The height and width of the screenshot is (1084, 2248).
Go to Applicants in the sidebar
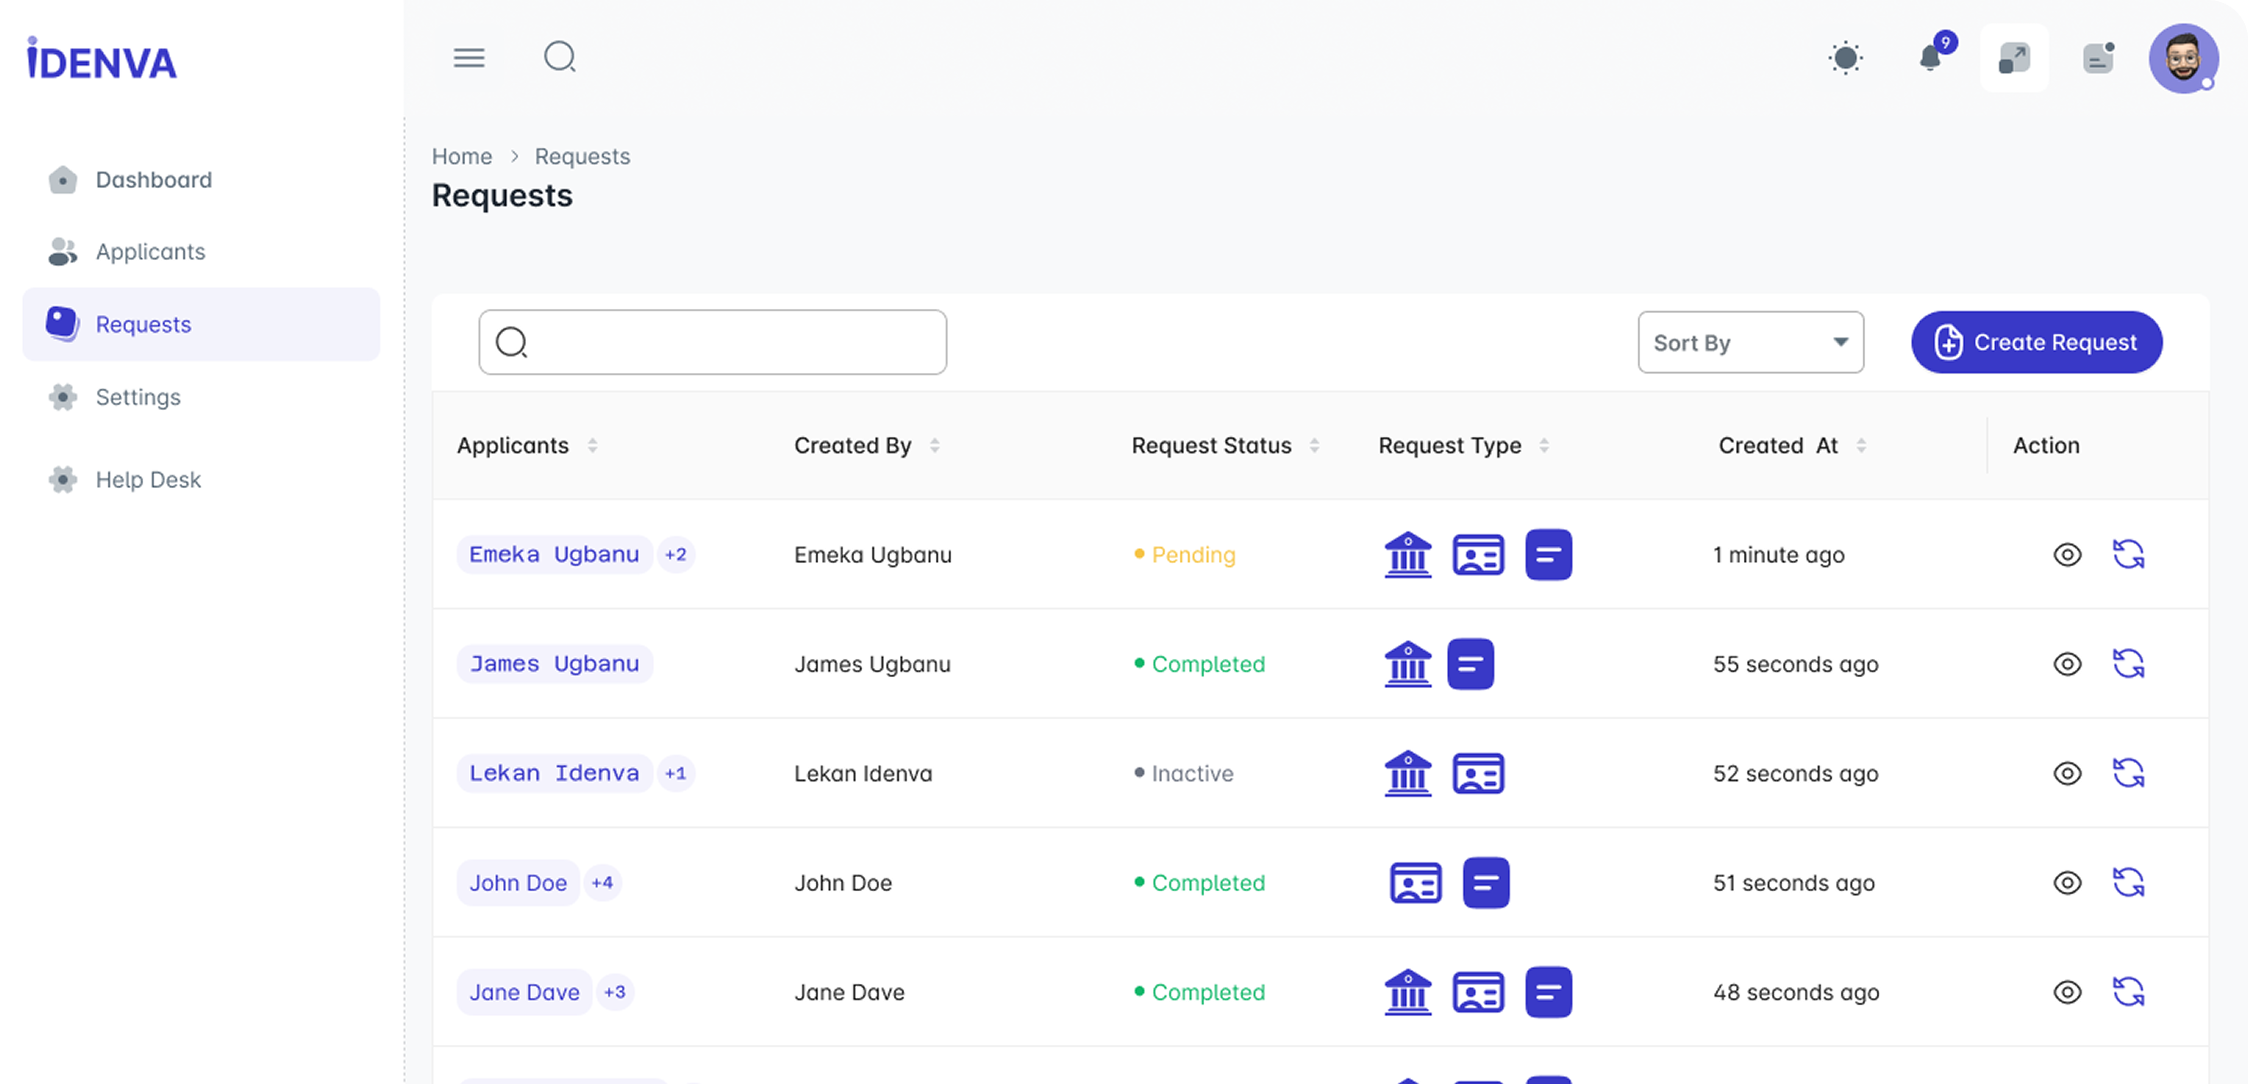(150, 252)
